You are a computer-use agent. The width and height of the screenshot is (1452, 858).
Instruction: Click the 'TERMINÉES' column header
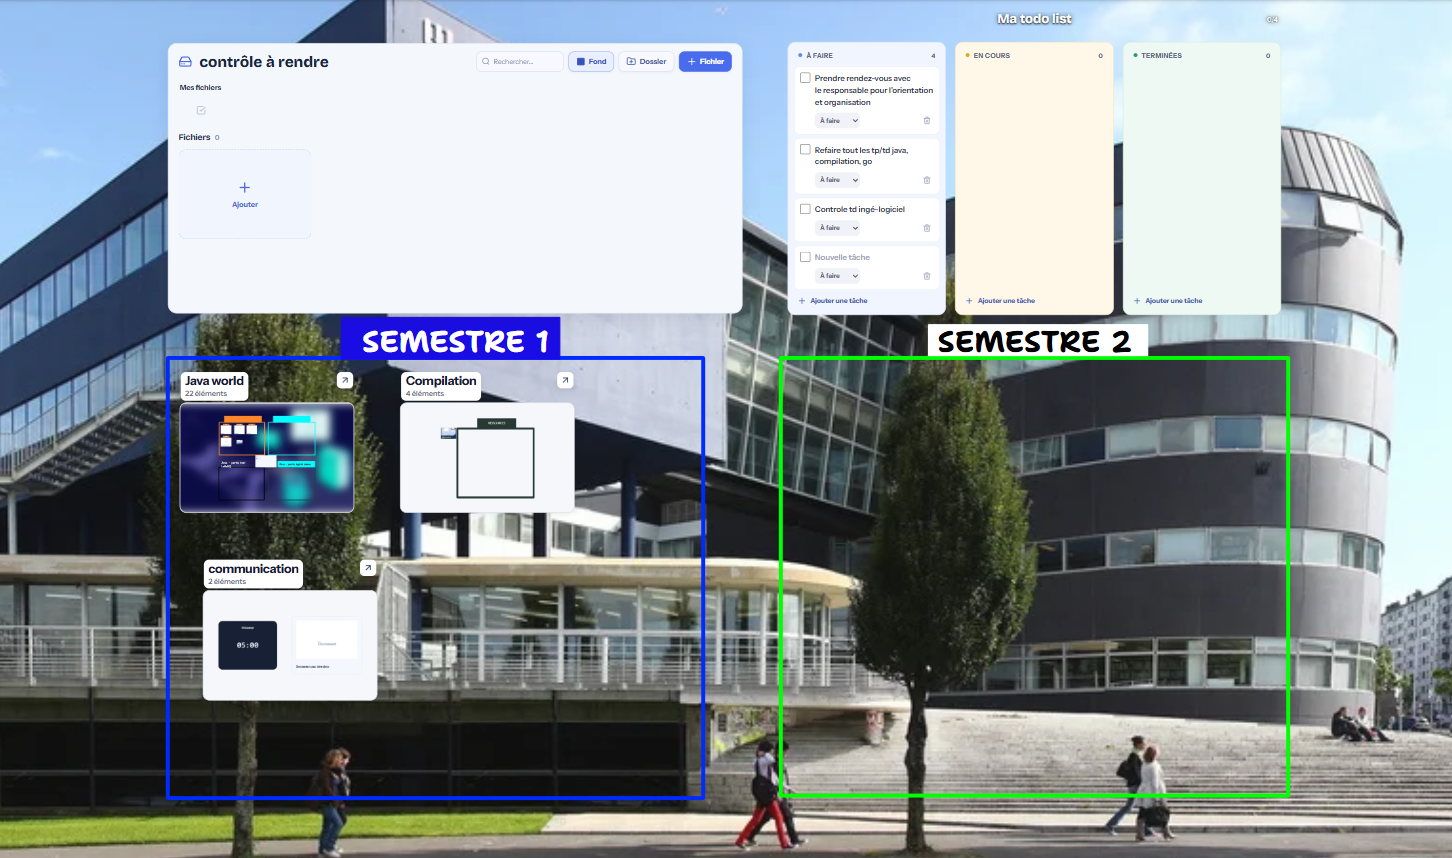tap(1161, 56)
